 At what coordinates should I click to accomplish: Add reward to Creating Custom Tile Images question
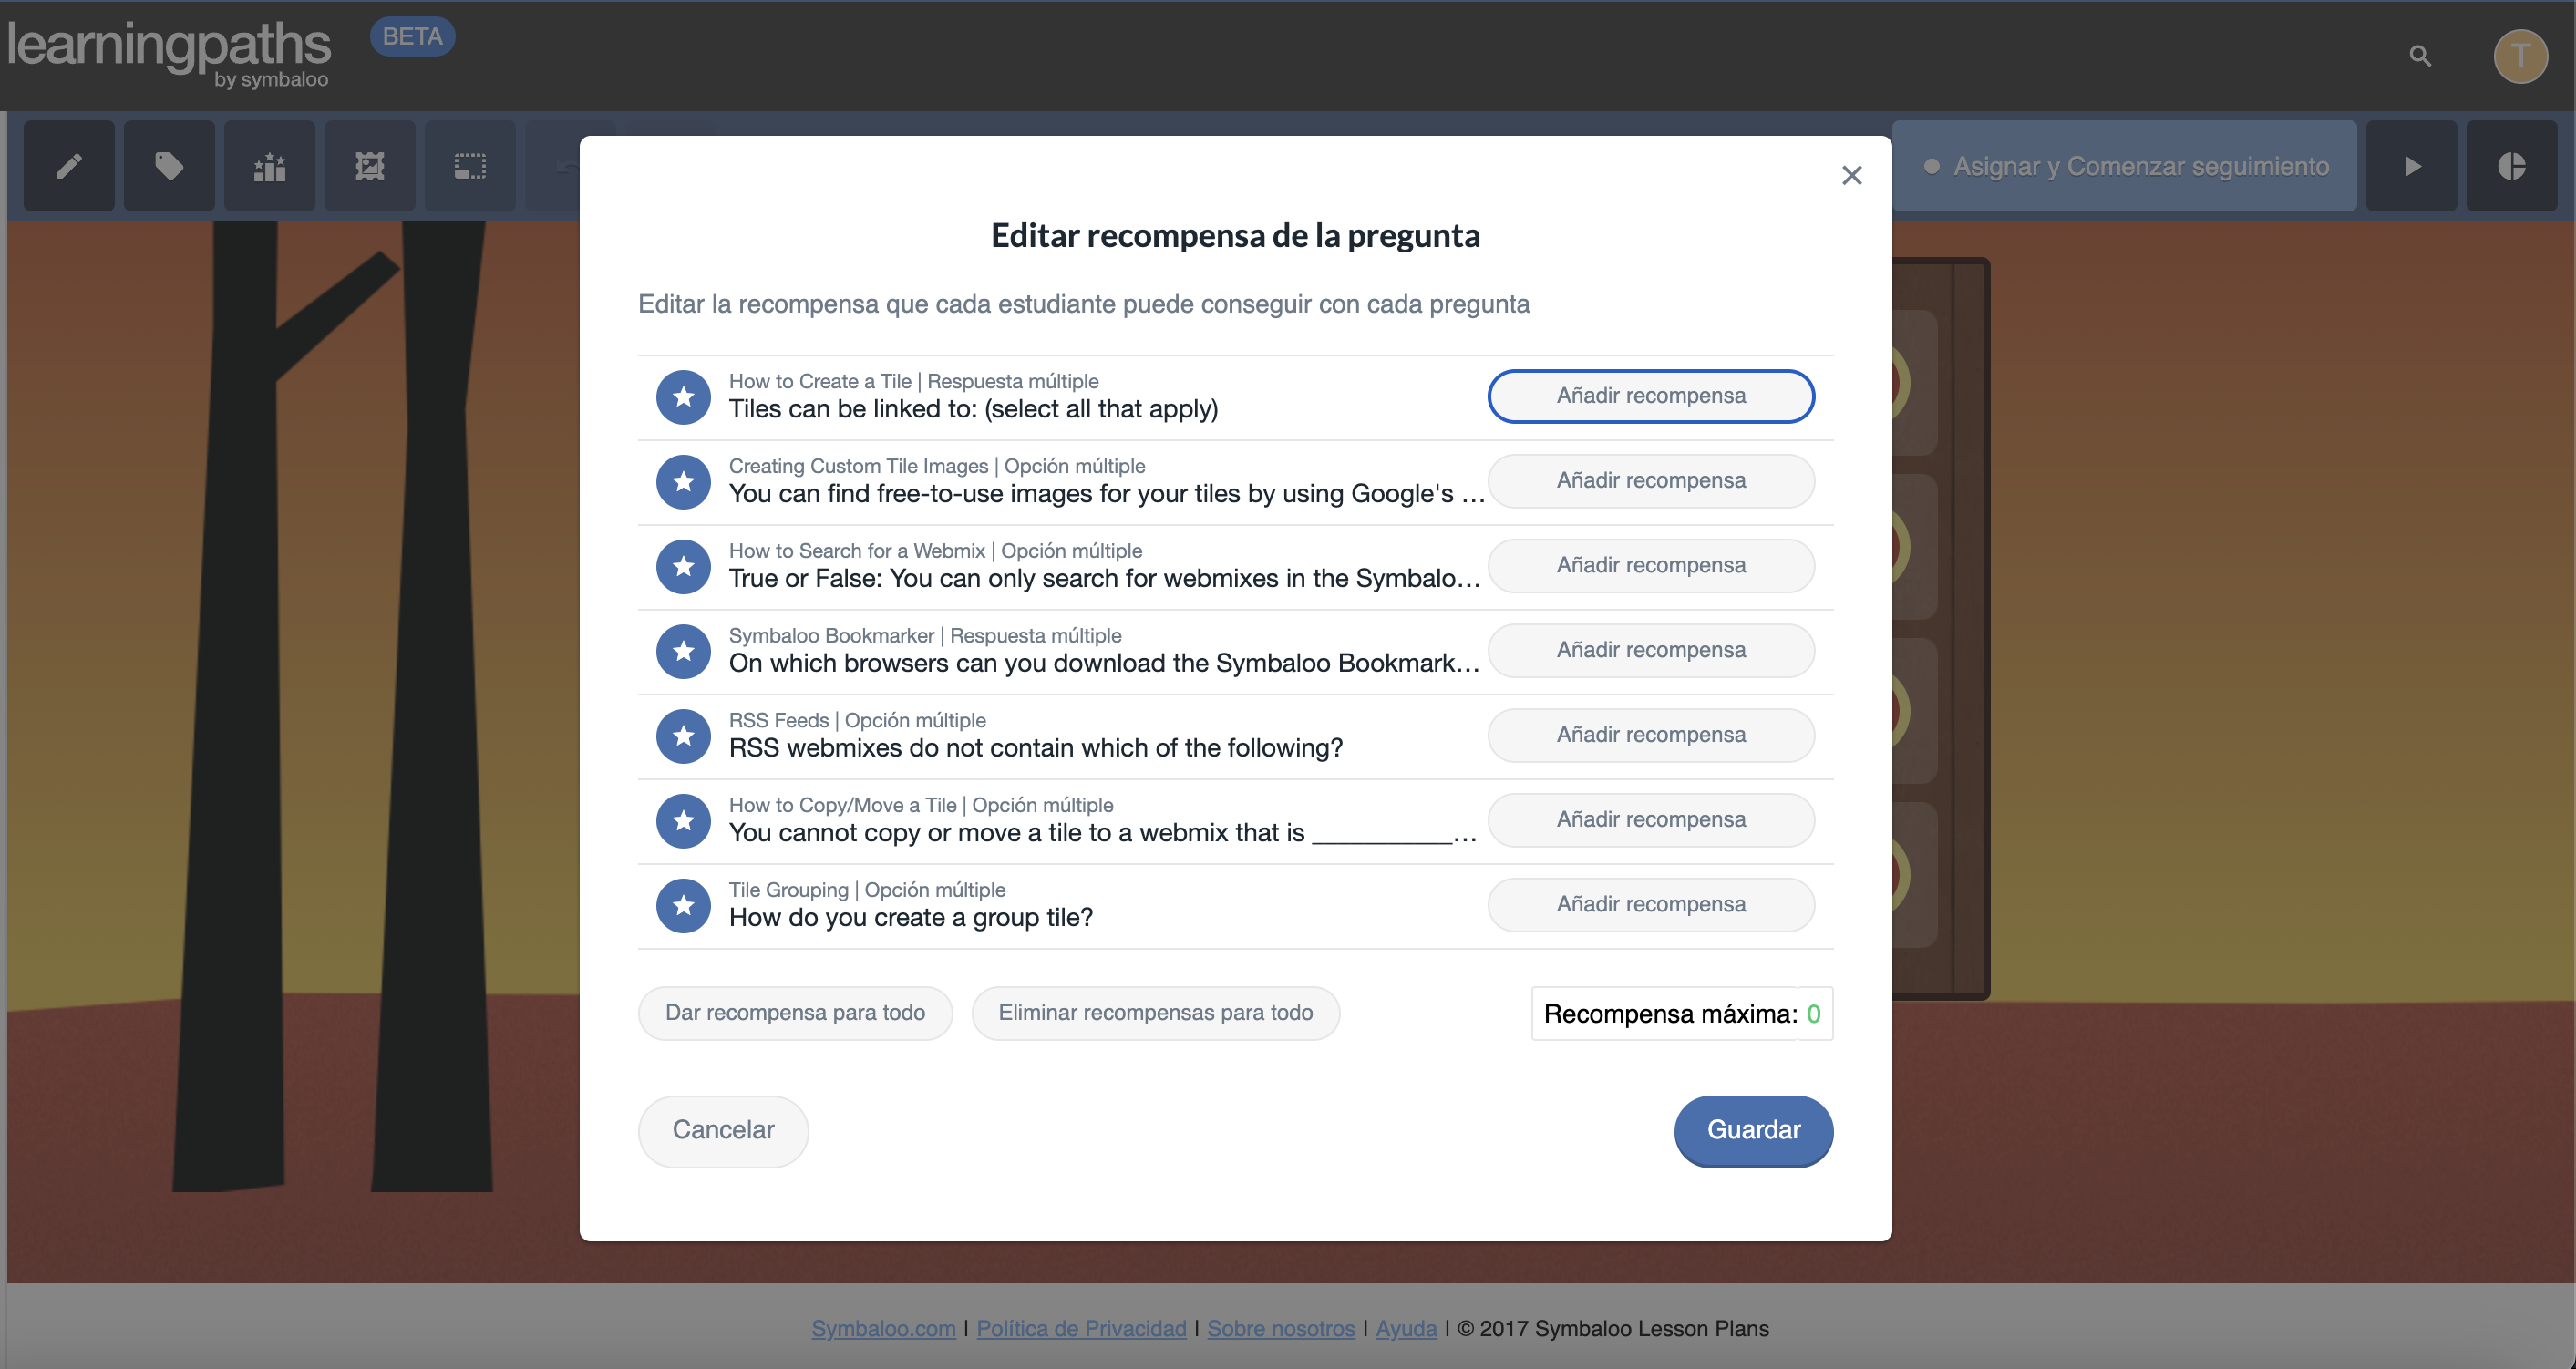(x=1651, y=481)
